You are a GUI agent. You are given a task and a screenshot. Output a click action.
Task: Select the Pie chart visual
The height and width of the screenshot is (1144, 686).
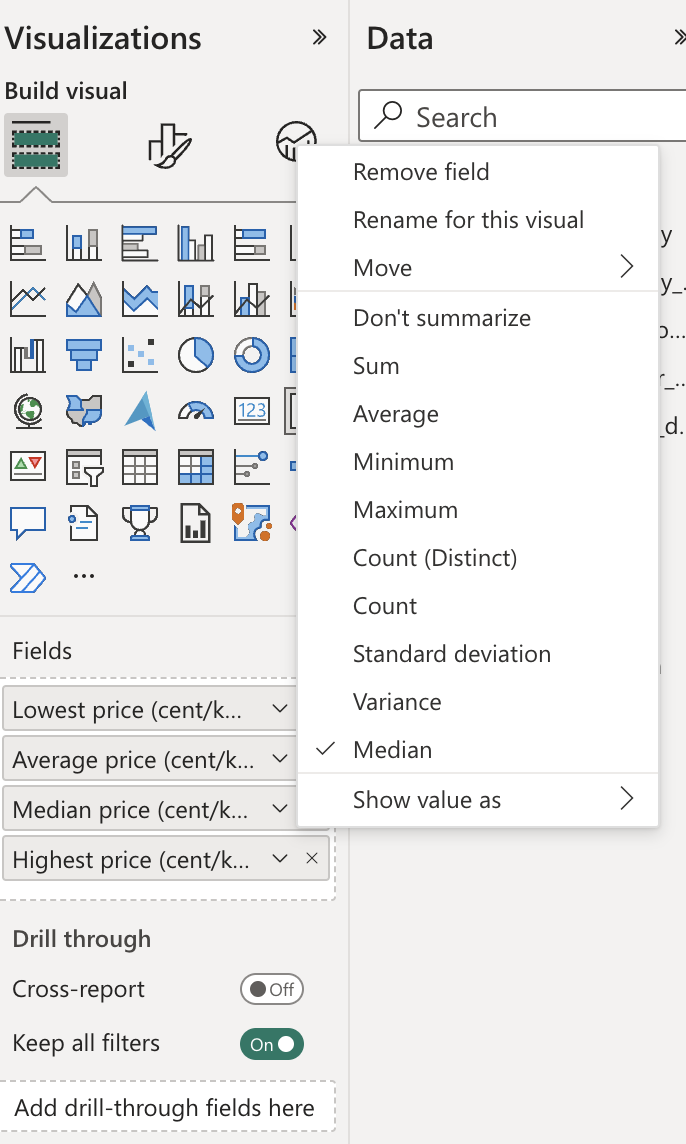coord(196,354)
